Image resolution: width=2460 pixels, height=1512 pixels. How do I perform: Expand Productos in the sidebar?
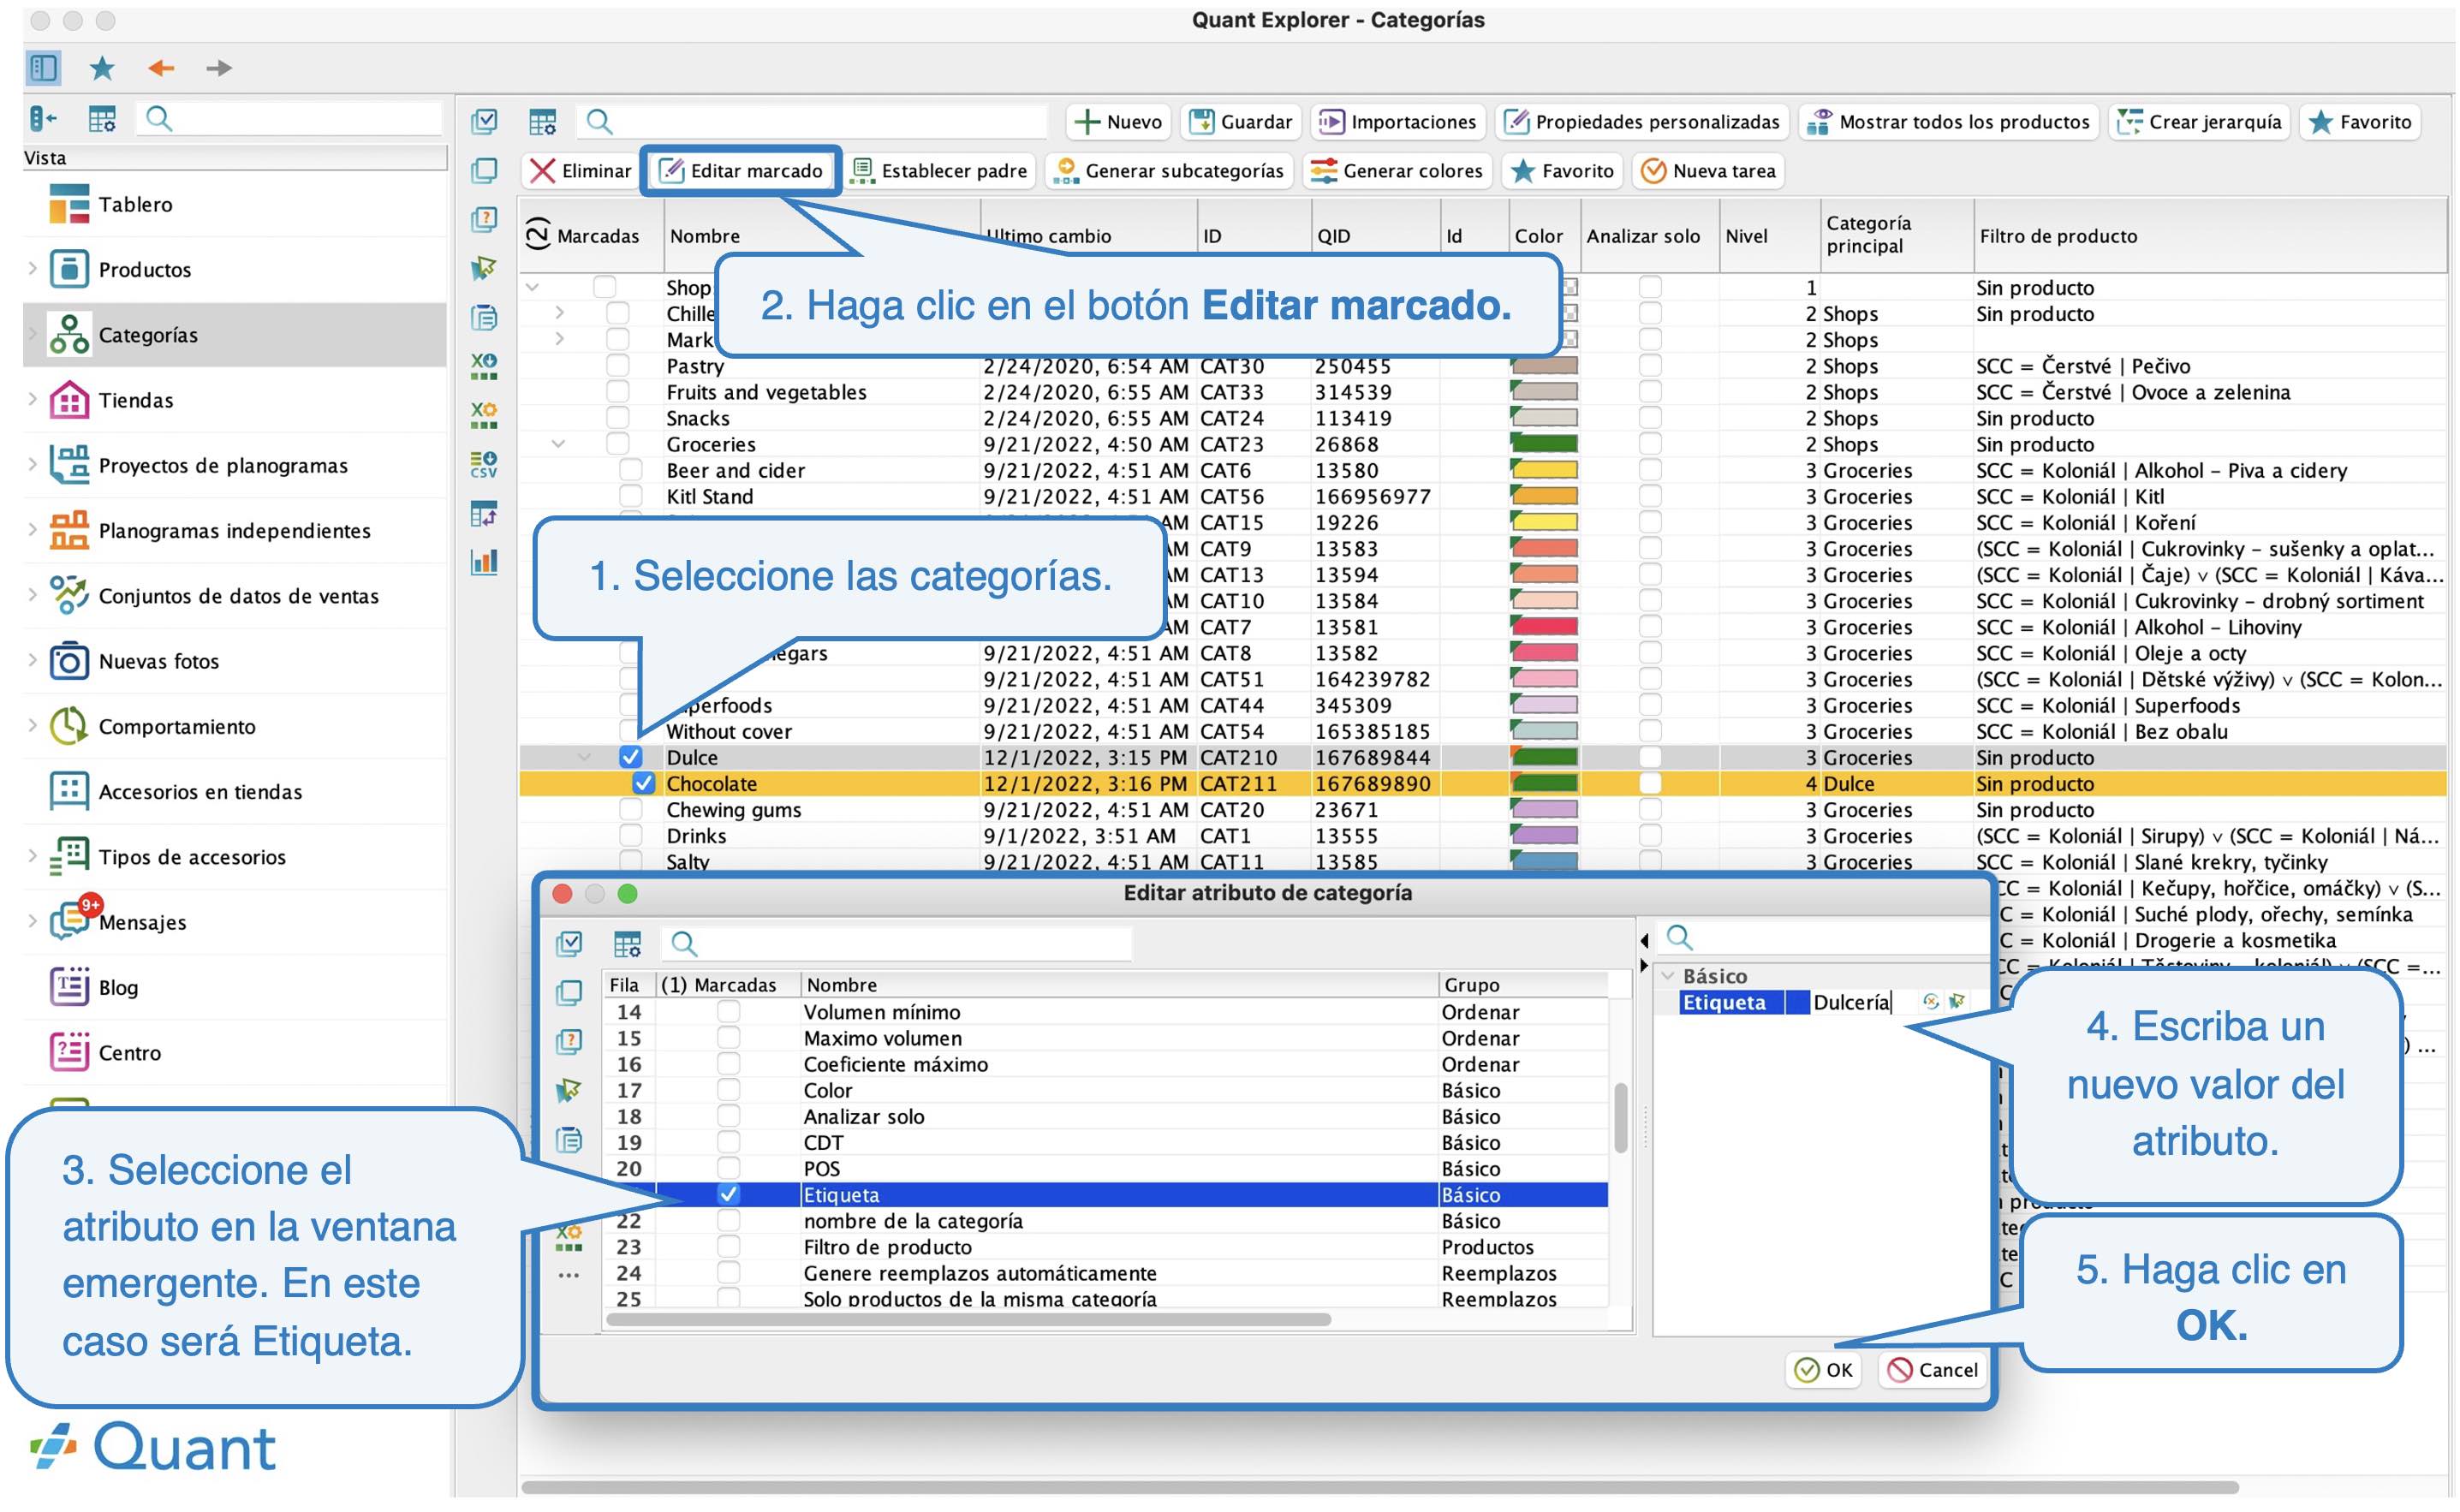(x=32, y=268)
